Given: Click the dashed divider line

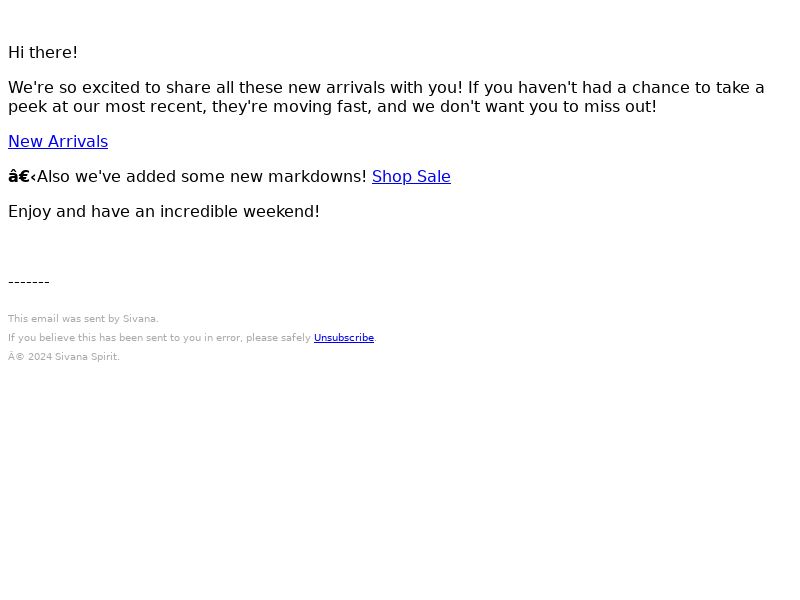Looking at the screenshot, I should coord(29,282).
